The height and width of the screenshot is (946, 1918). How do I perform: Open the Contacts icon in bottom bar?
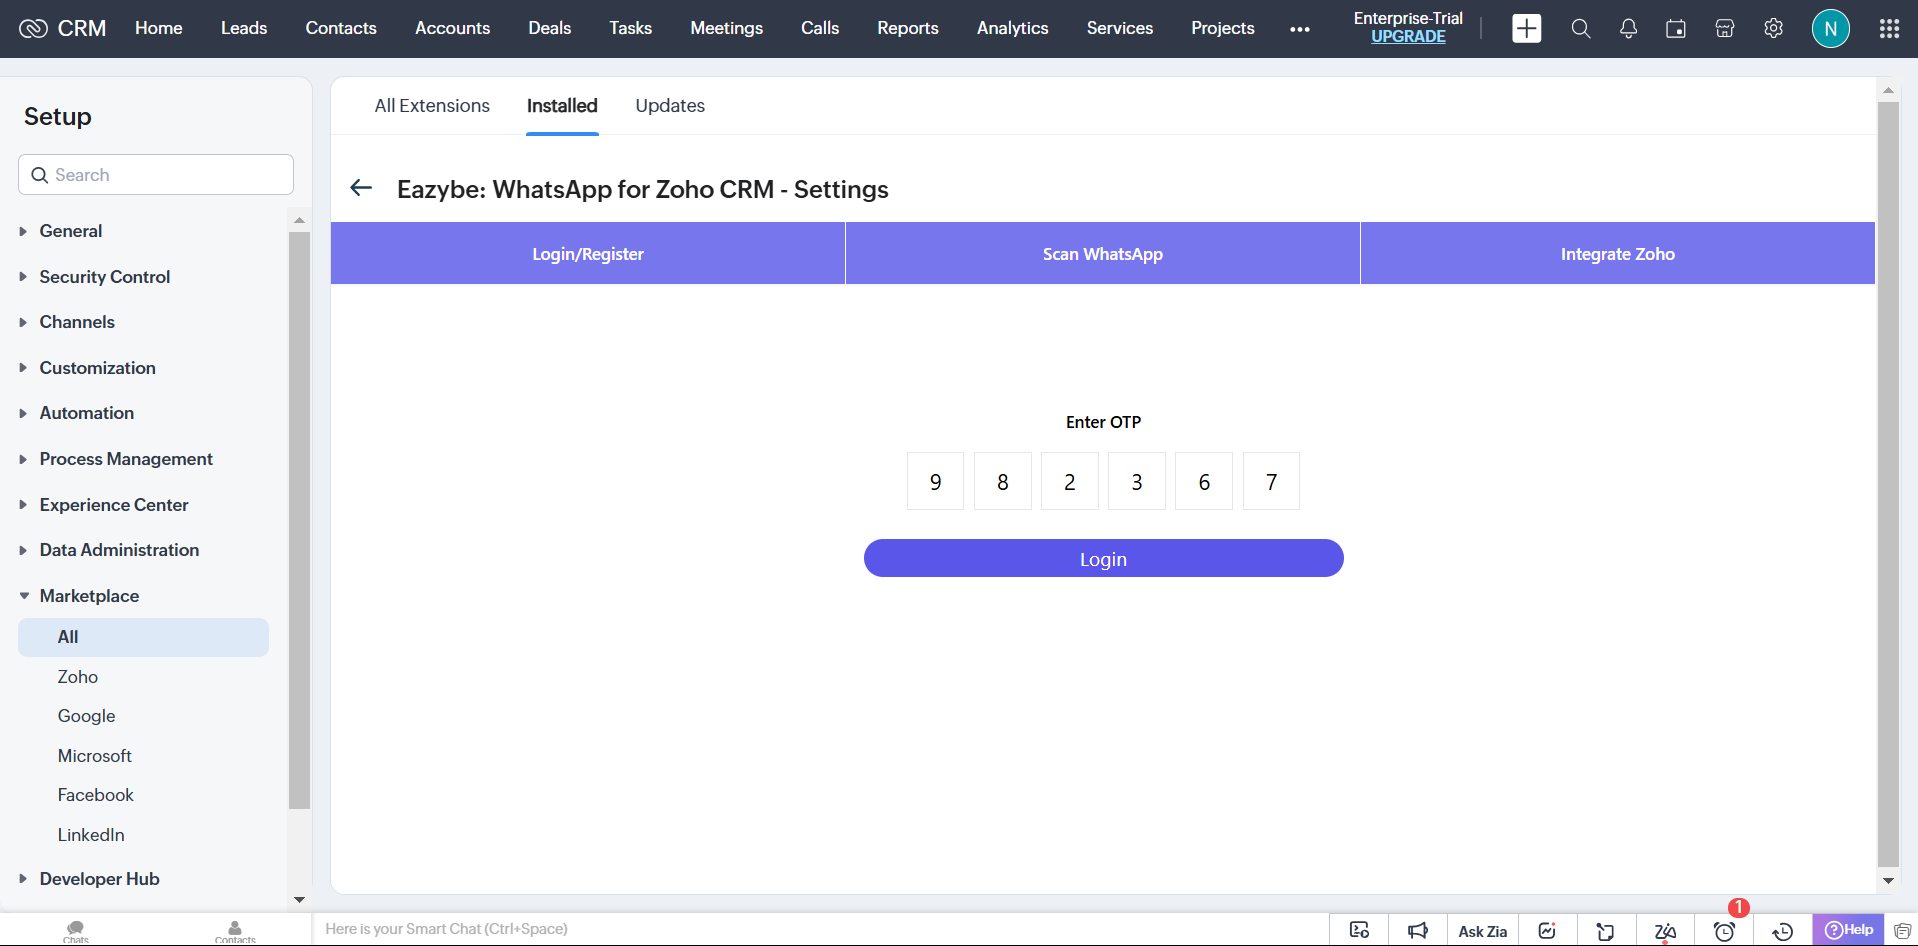click(235, 931)
